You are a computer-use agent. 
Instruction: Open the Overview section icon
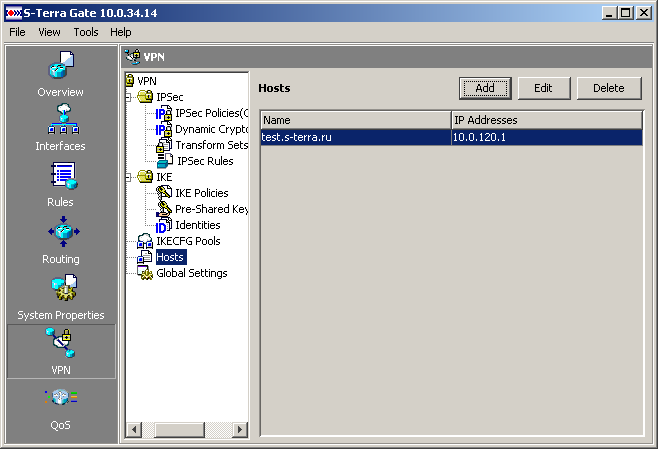(x=61, y=65)
